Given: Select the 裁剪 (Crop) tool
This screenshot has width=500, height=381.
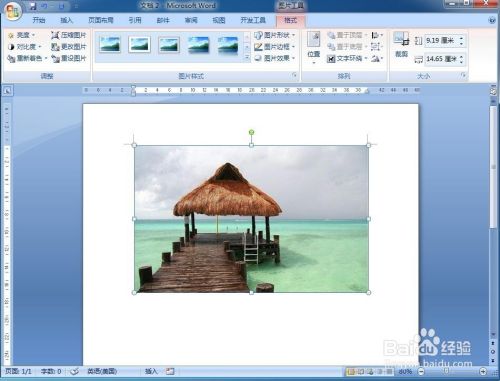Looking at the screenshot, I should pyautogui.click(x=401, y=45).
